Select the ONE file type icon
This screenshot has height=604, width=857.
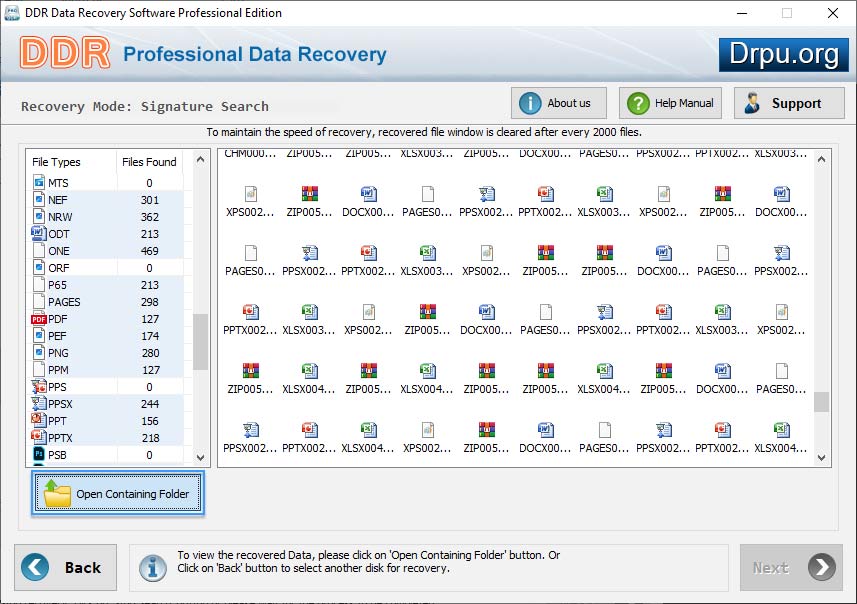coord(39,250)
